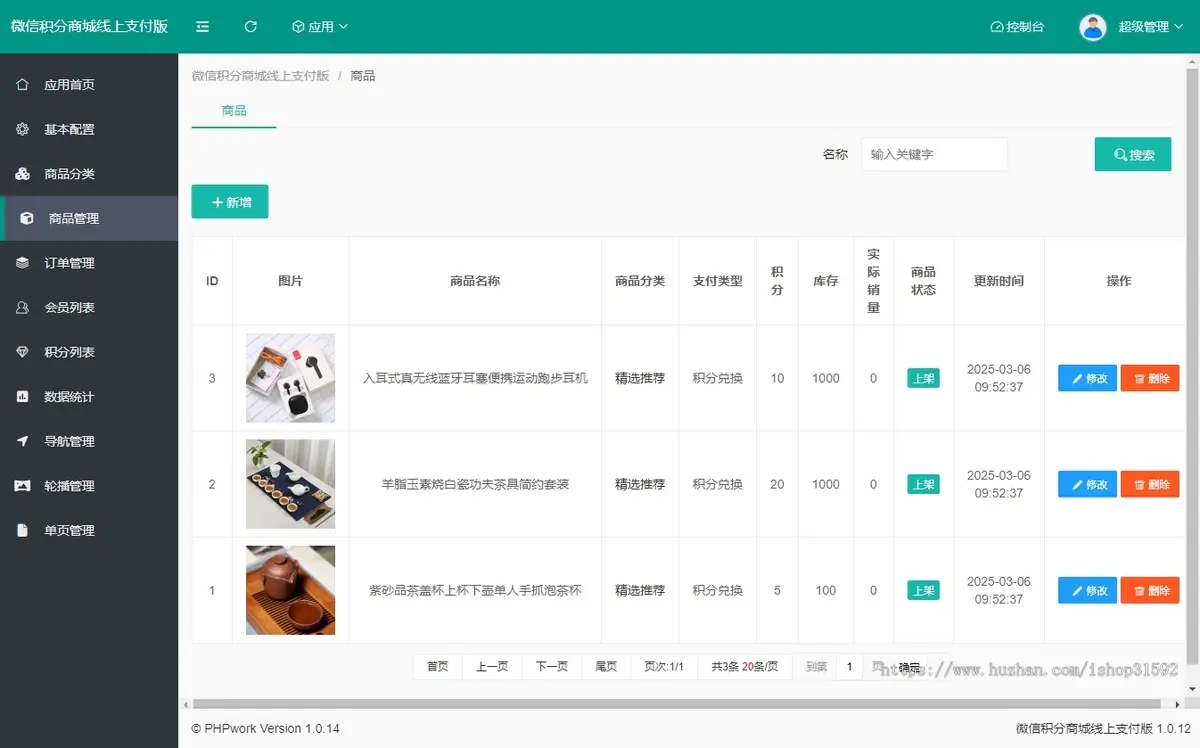
Task: Focus the 名称 keyword input field
Action: pyautogui.click(x=934, y=155)
